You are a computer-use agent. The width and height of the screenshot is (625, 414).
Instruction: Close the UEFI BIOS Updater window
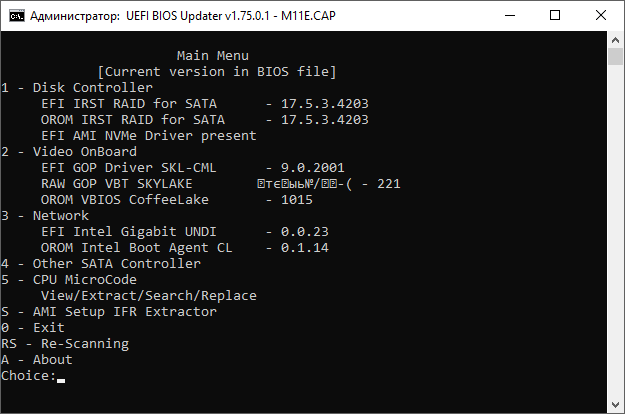coord(601,16)
